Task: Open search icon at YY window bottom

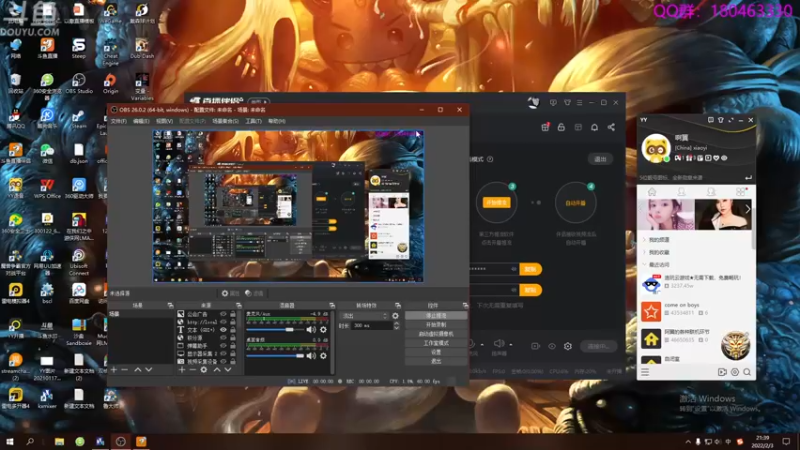Action: [747, 372]
